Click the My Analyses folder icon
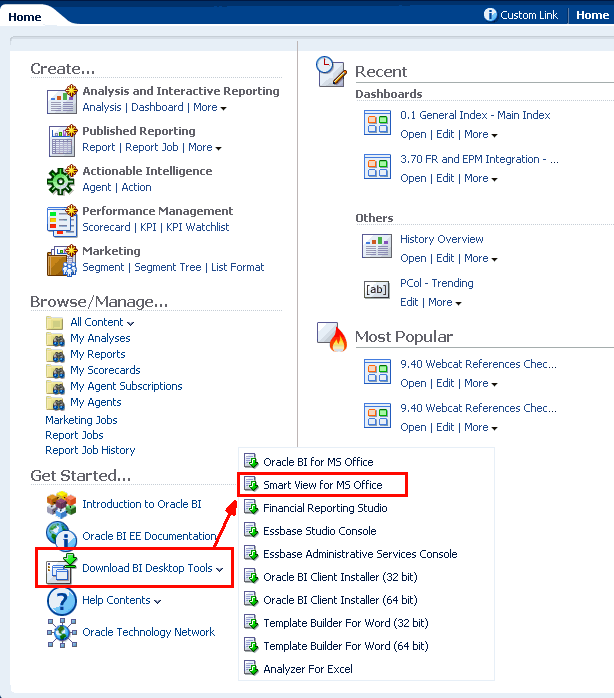This screenshot has height=698, width=614. (56, 339)
